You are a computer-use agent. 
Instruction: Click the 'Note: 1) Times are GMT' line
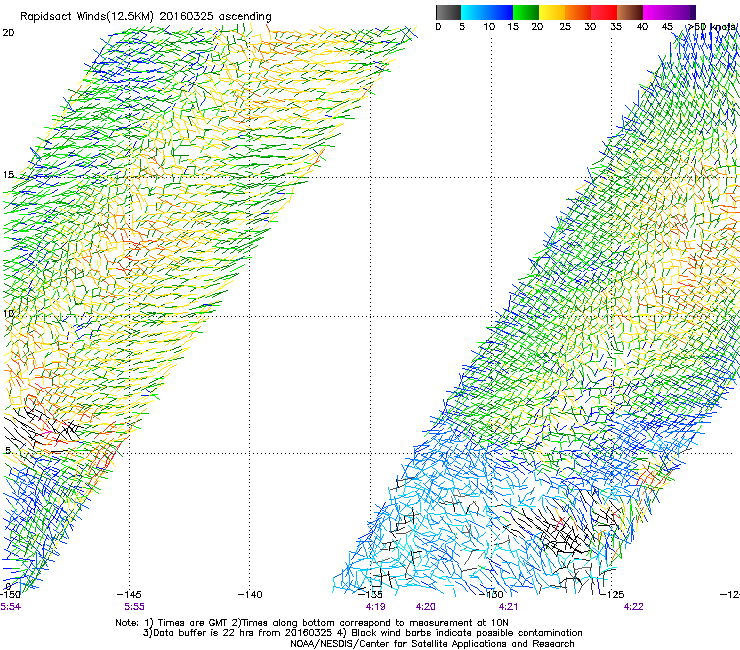click(312, 623)
